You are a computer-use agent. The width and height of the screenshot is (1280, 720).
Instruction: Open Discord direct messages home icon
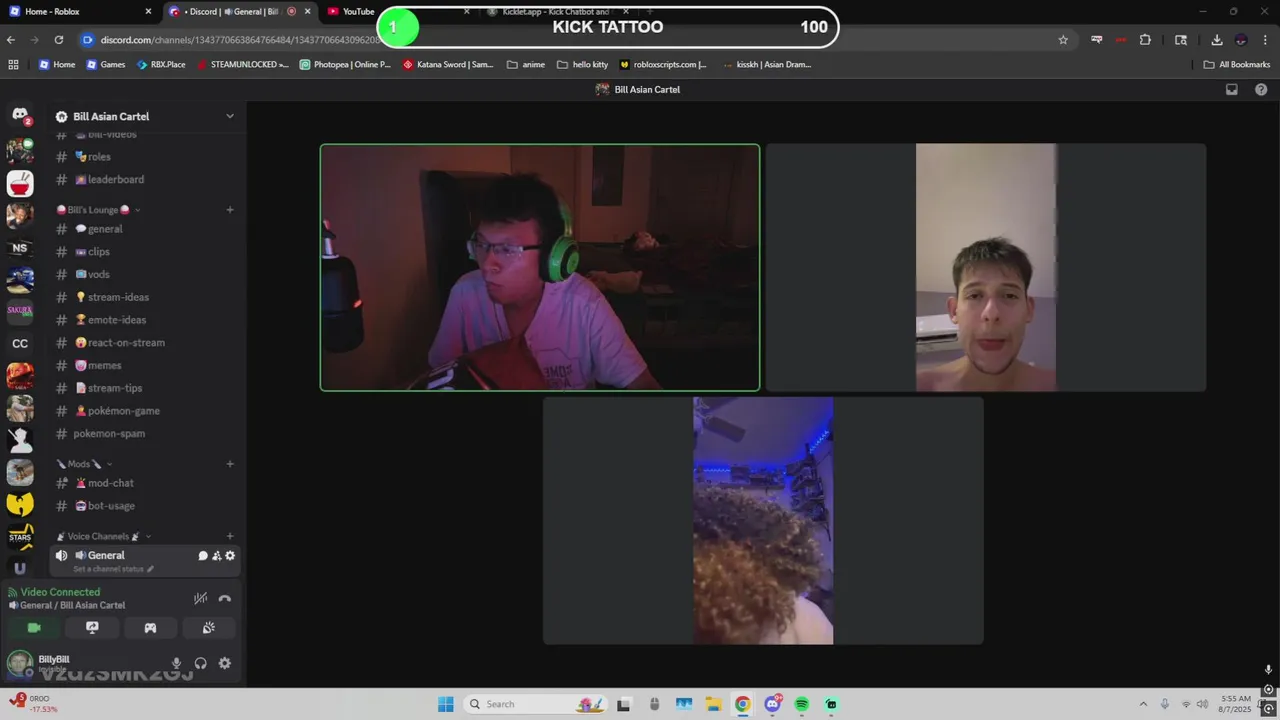coord(20,115)
